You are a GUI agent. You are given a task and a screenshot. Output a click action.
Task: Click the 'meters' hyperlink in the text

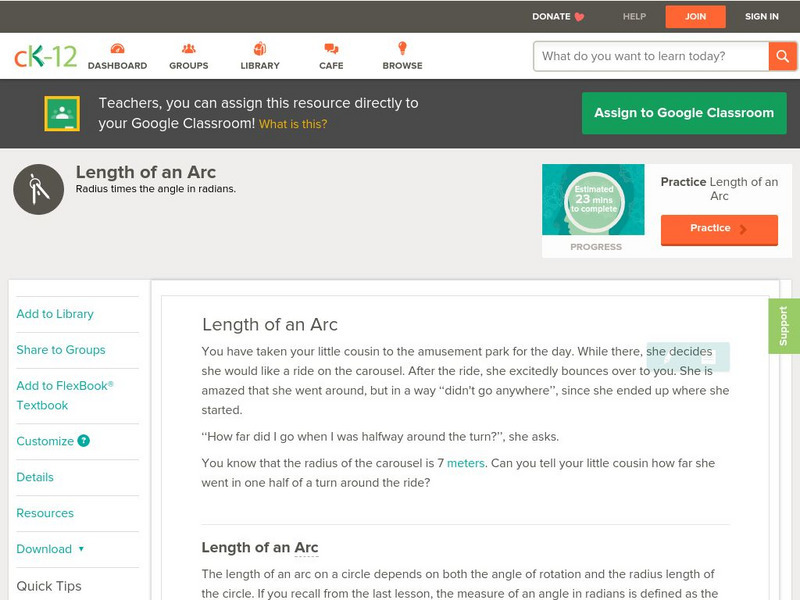(466, 463)
